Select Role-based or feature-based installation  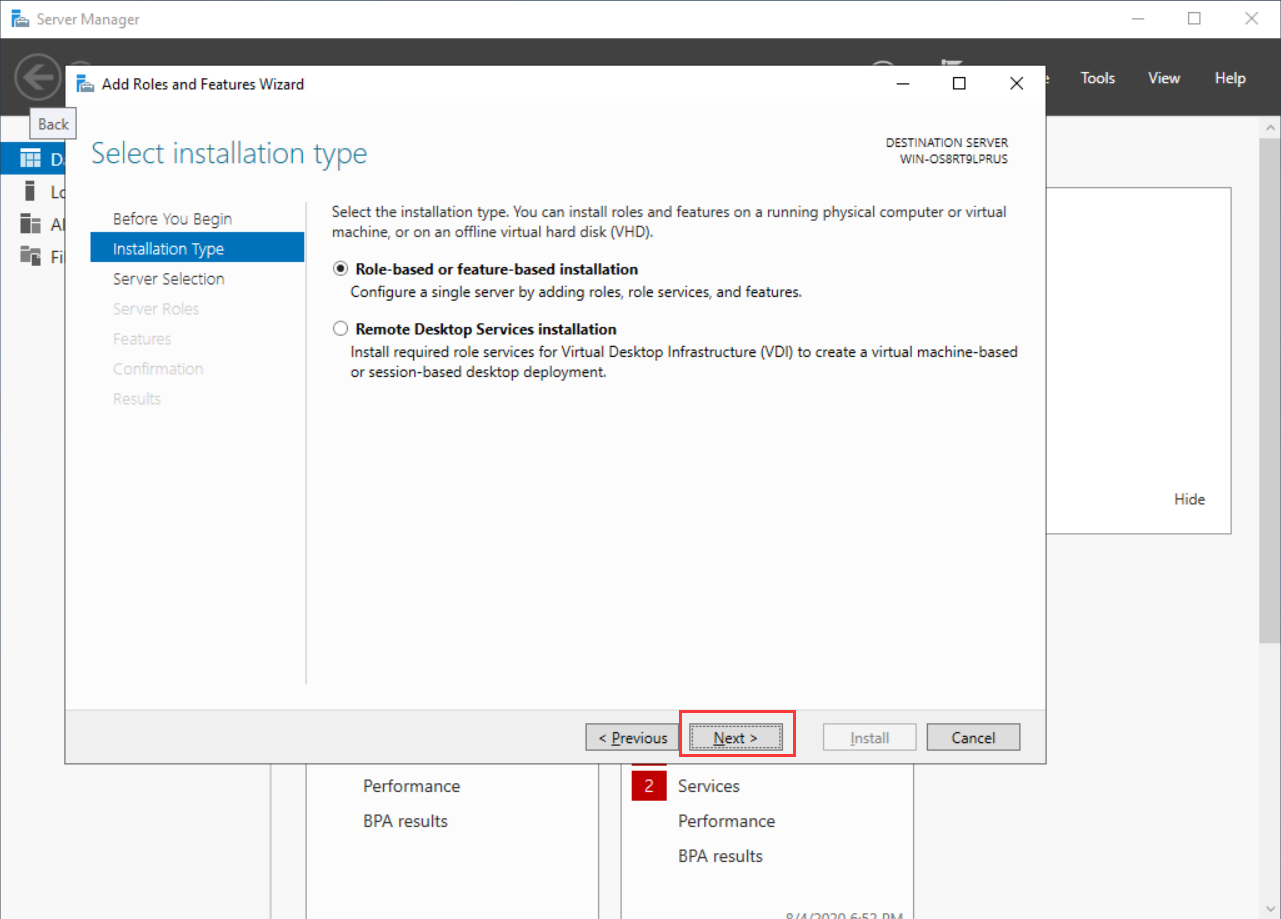coord(341,269)
